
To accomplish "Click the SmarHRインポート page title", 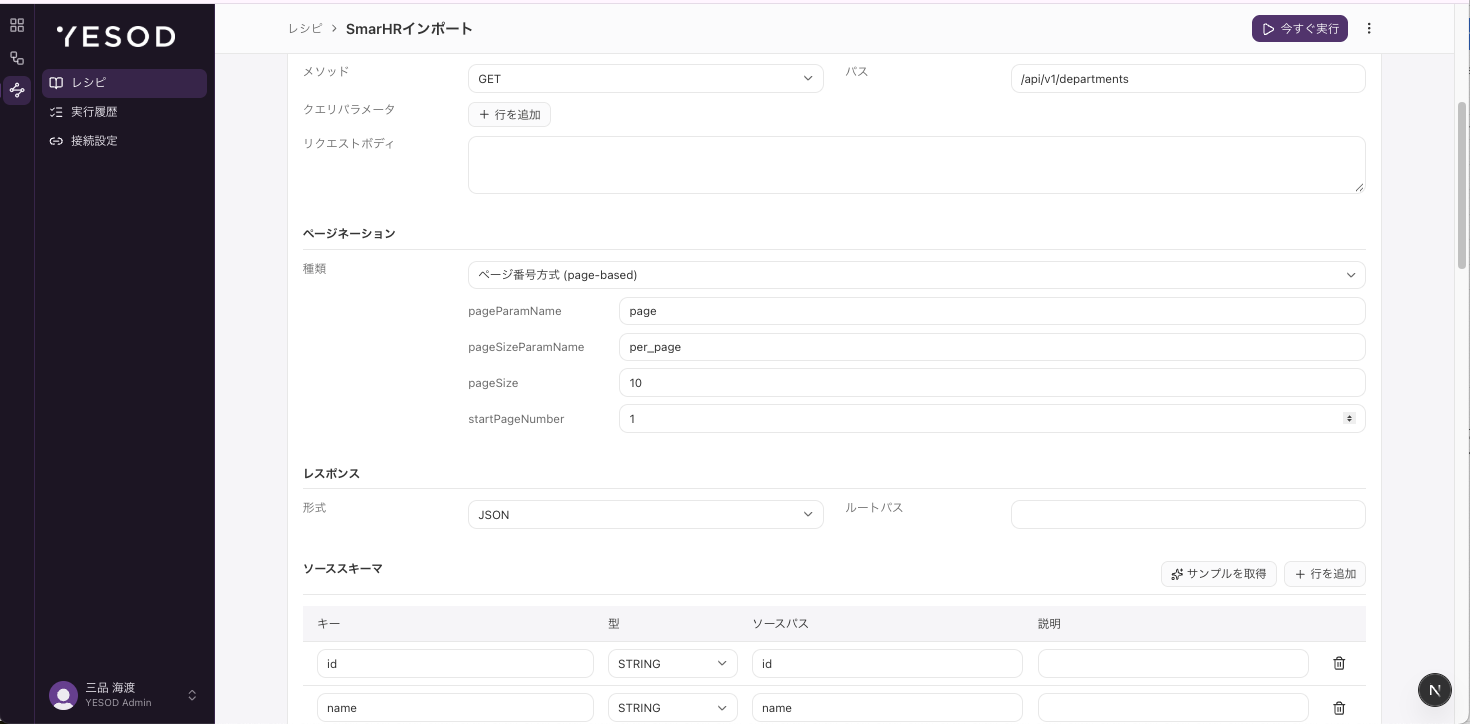I will (x=409, y=29).
